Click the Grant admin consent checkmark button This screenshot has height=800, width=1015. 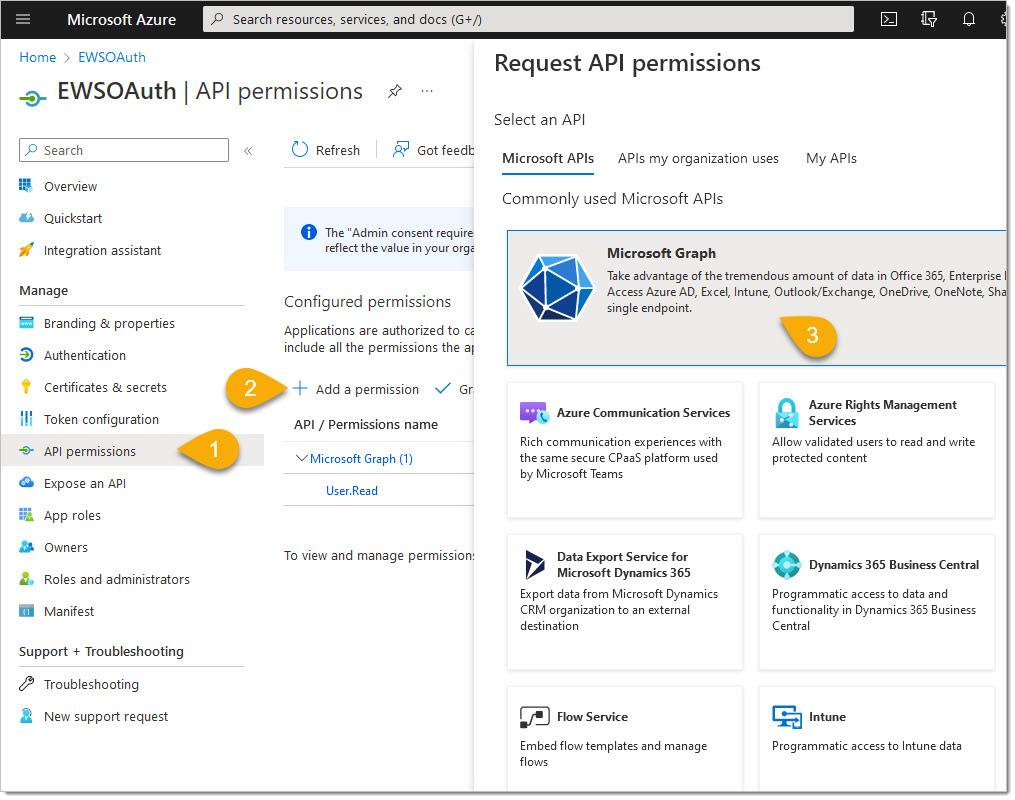pos(455,390)
